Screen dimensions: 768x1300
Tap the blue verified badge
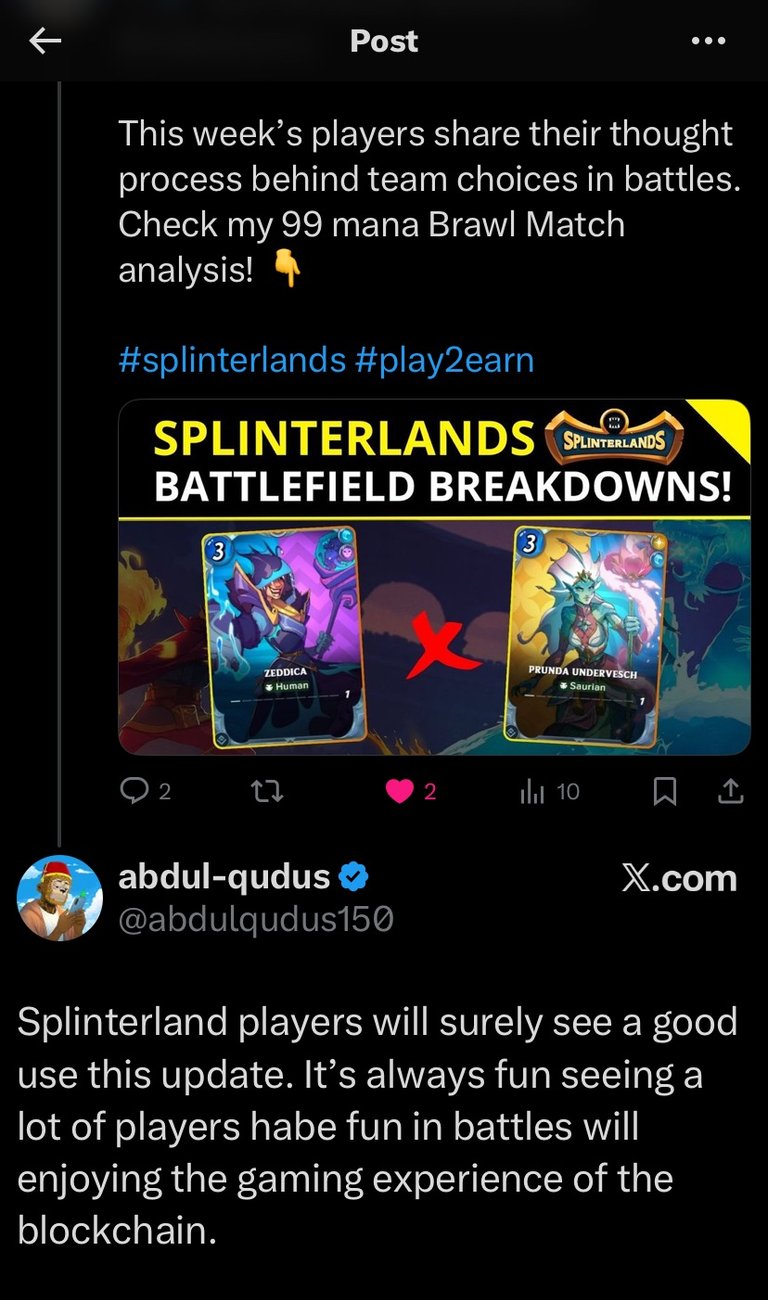coord(354,878)
